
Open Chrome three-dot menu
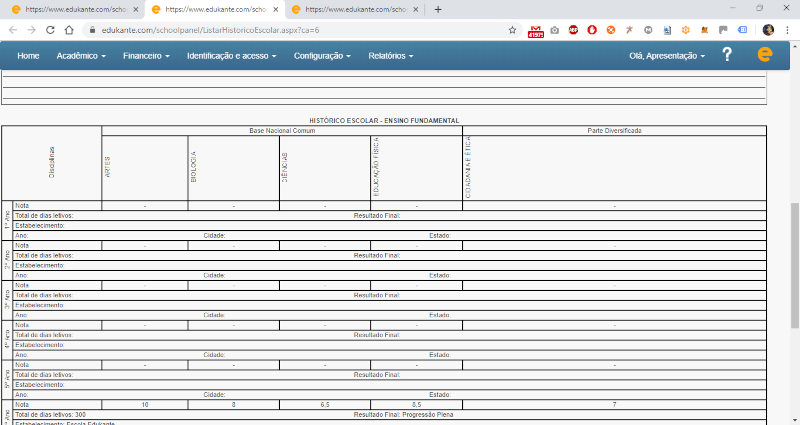(788, 30)
